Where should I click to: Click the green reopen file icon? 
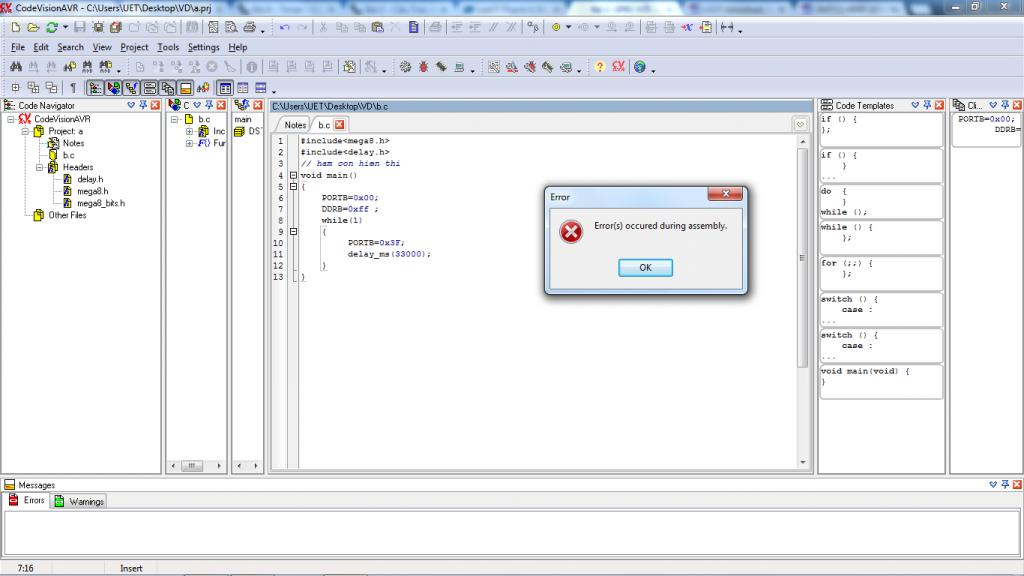(51, 27)
